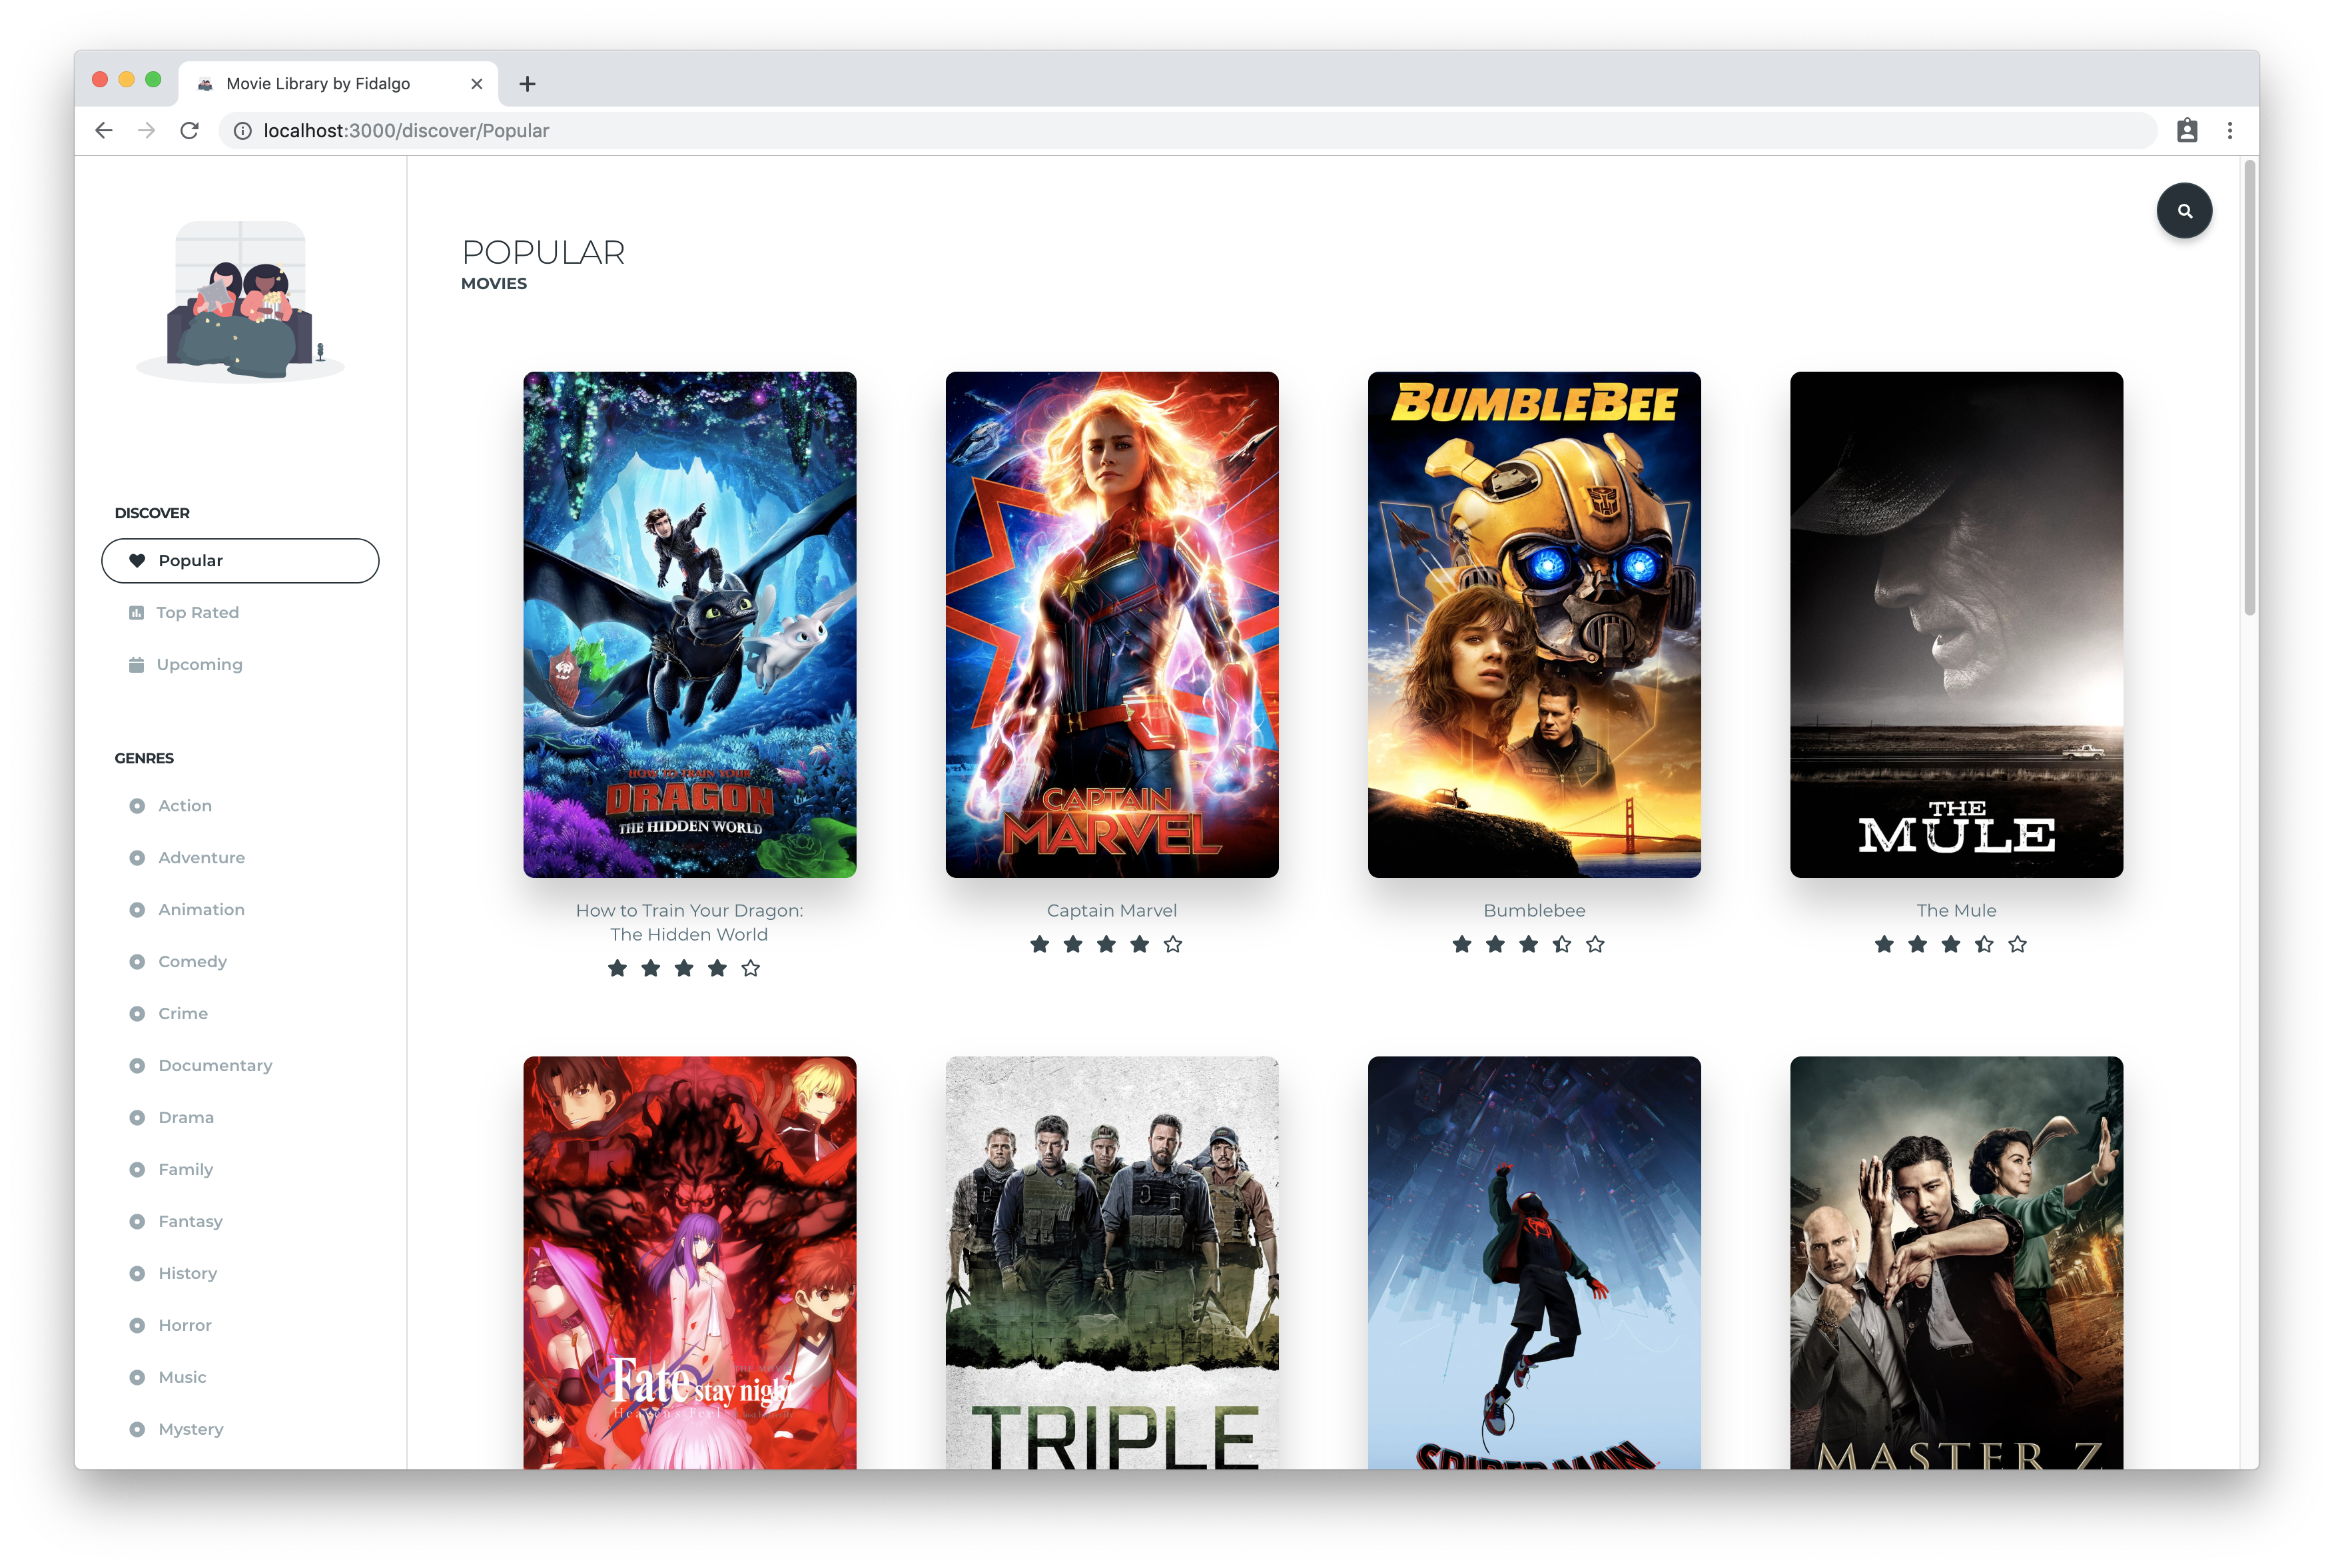Select the Action genre radio dot
The height and width of the screenshot is (1568, 2334).
(x=137, y=806)
